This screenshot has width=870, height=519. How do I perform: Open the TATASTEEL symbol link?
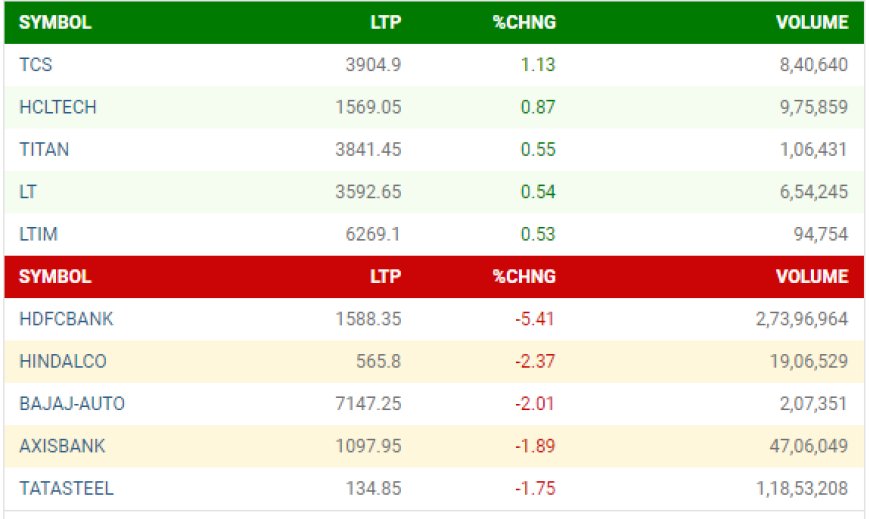[x=66, y=488]
